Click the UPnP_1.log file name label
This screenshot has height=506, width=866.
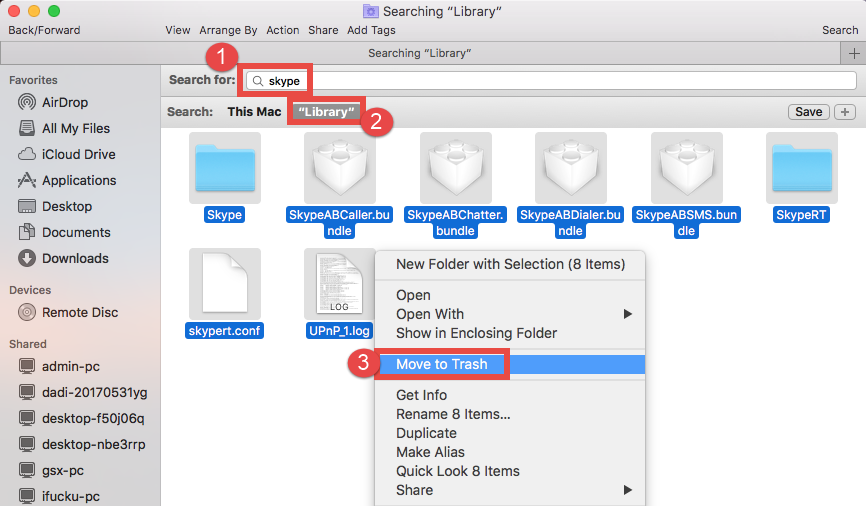[339, 331]
